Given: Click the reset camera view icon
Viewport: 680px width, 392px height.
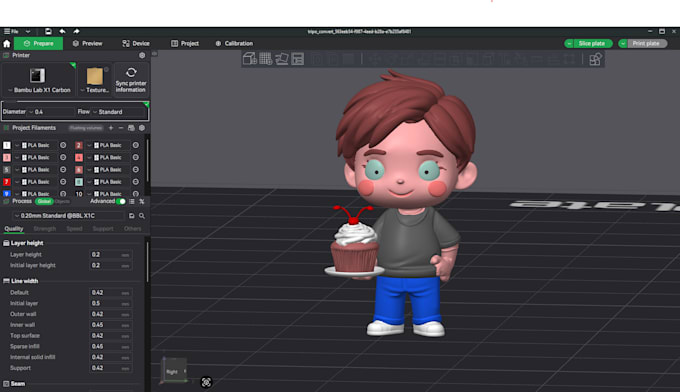Looking at the screenshot, I should (x=206, y=382).
